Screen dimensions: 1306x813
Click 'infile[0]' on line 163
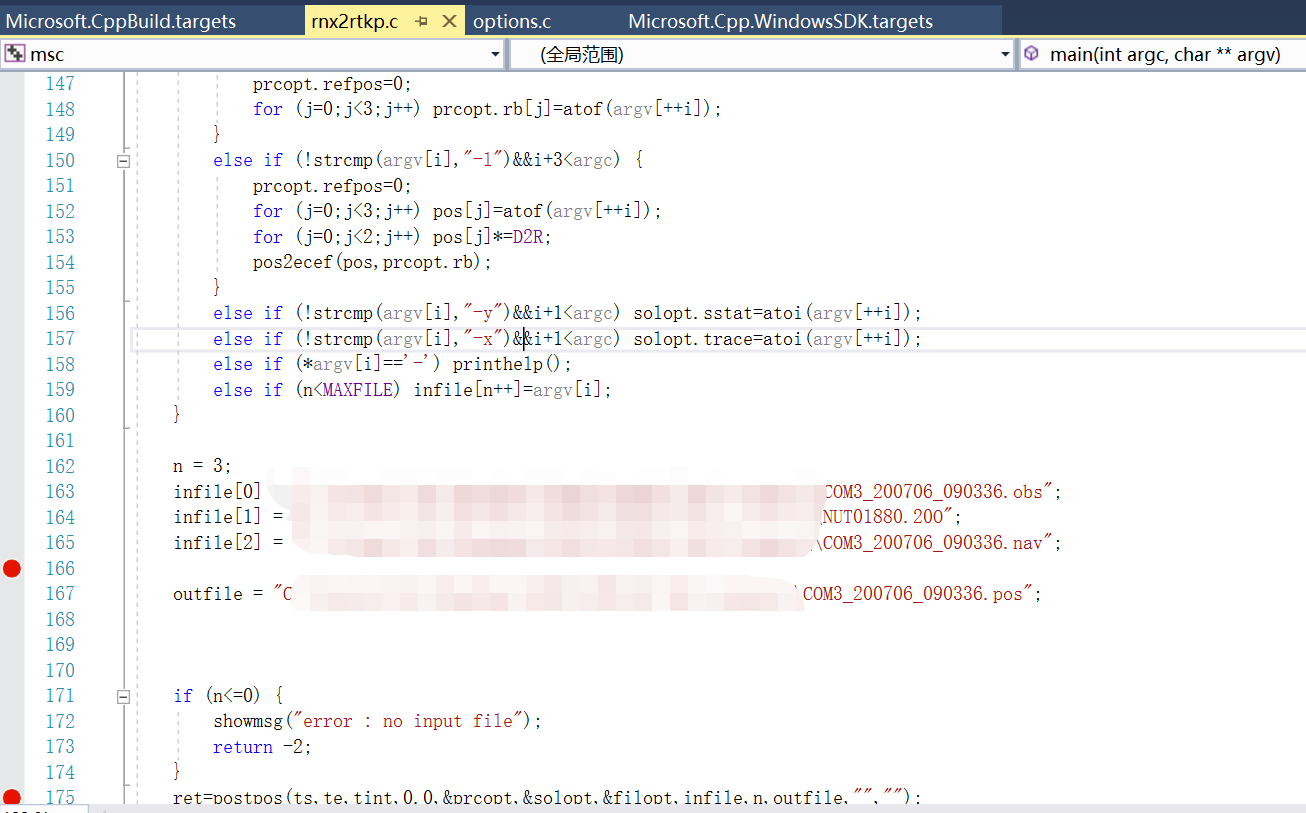217,492
